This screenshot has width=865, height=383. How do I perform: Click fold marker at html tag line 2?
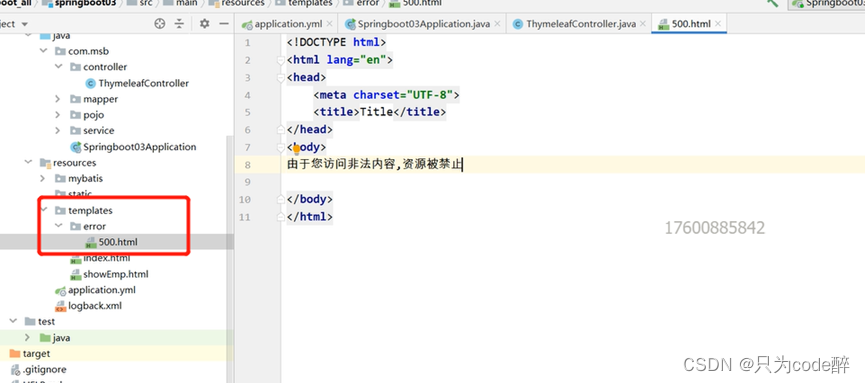click(281, 60)
